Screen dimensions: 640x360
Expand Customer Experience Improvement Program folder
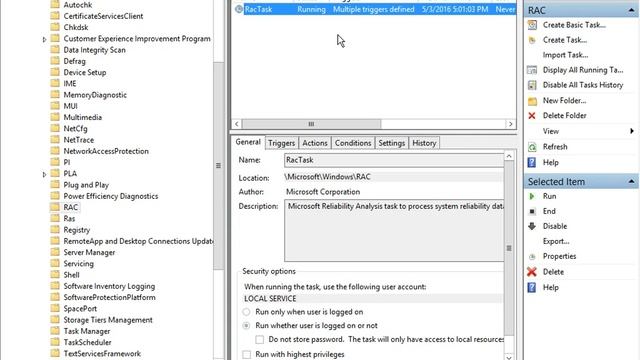(44, 40)
